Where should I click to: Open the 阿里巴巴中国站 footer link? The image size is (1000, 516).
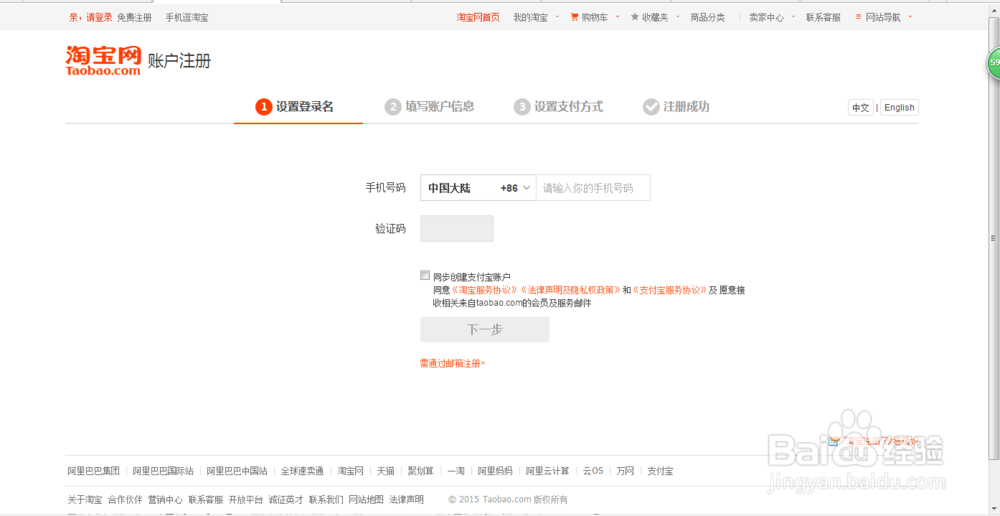pos(237,471)
